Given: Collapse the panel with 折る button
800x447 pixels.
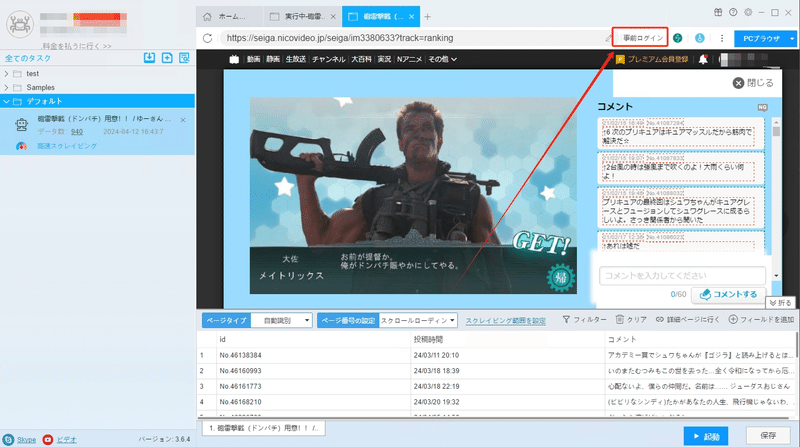Looking at the screenshot, I should click(780, 303).
